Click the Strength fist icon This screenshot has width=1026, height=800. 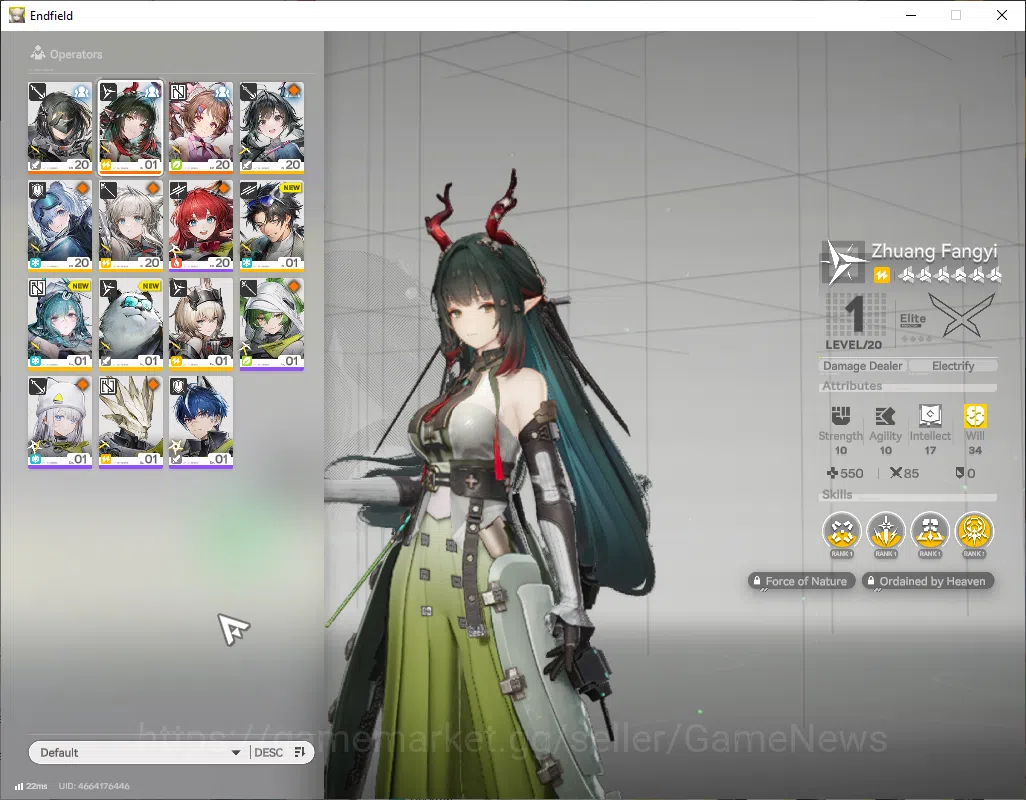click(840, 415)
